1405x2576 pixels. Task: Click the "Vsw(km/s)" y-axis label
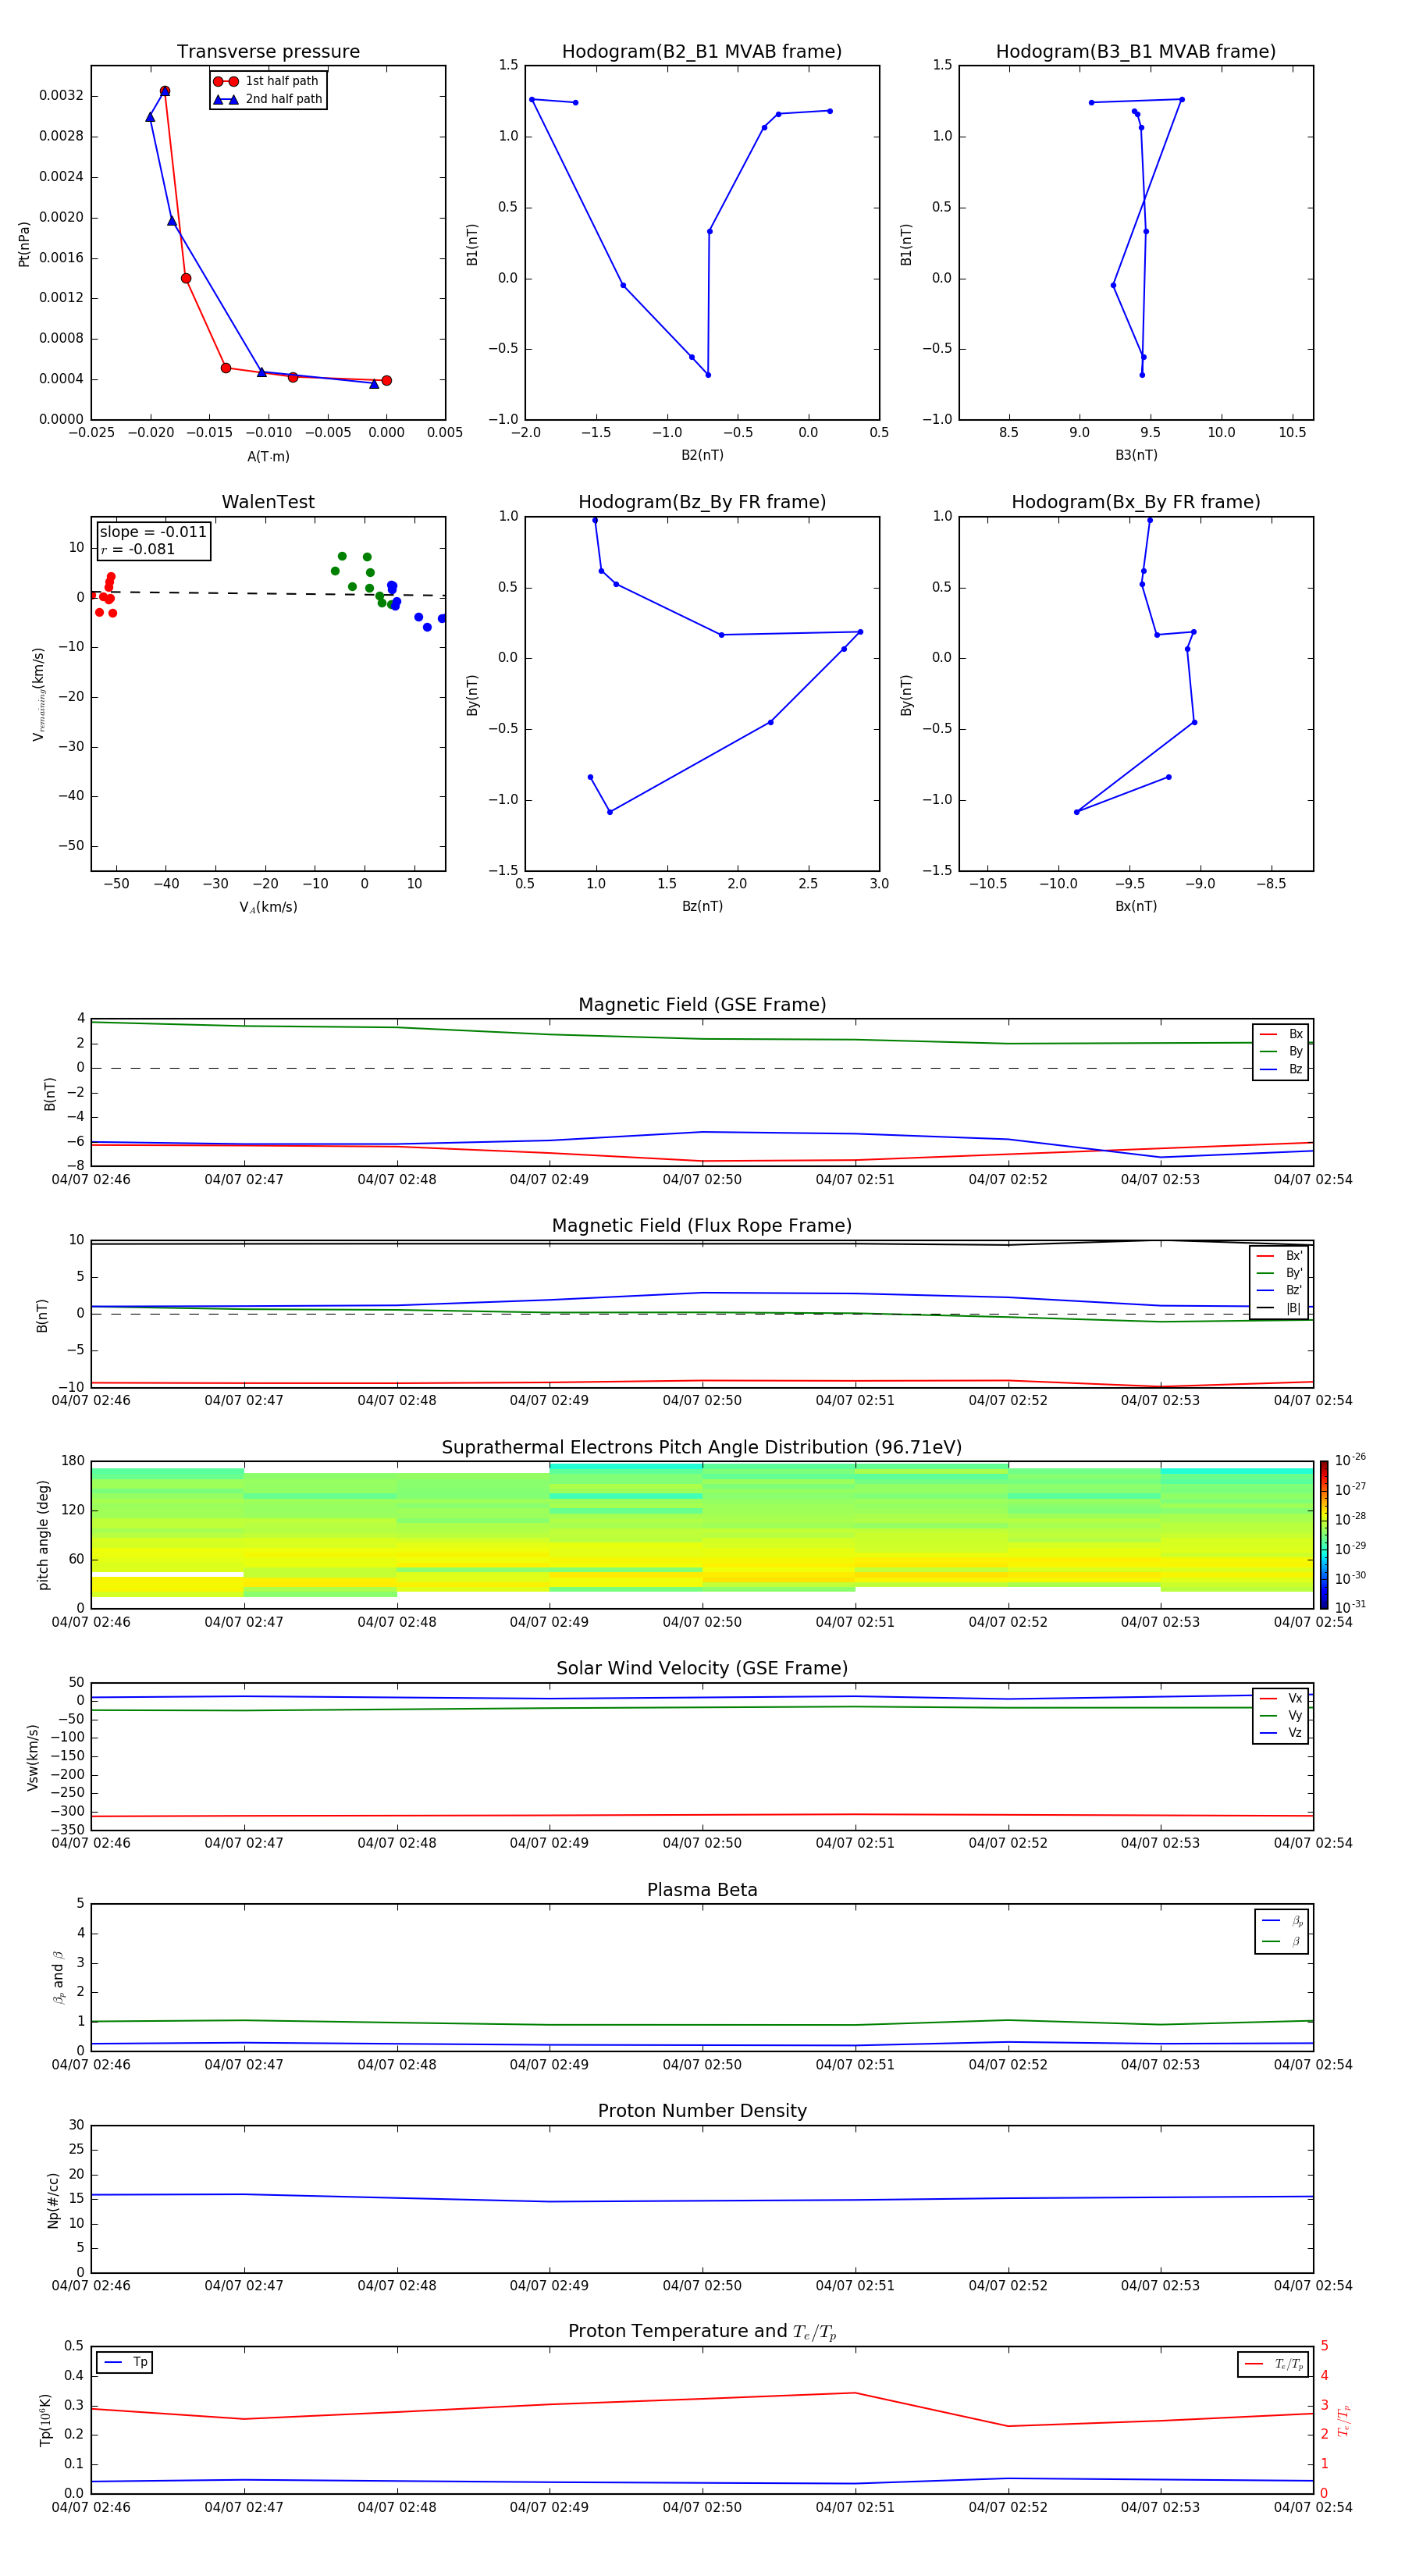pyautogui.click(x=32, y=1757)
